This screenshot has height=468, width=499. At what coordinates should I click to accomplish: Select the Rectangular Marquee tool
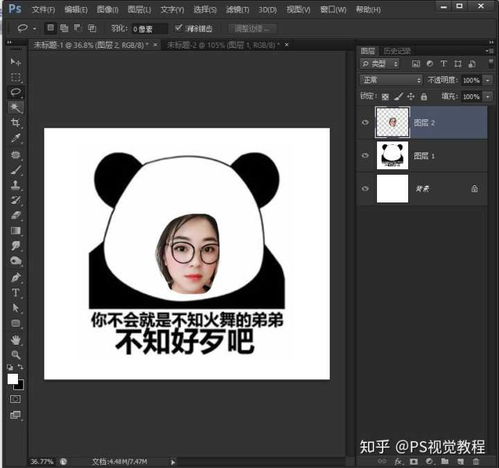point(15,77)
